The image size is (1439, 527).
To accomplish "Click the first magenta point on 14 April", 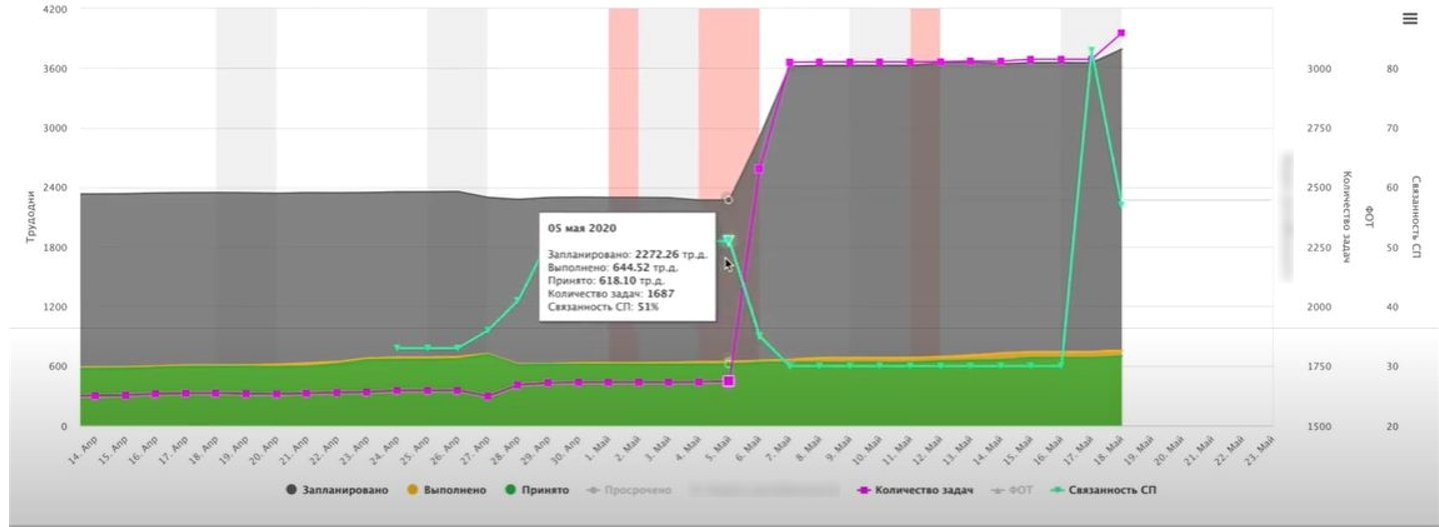I will 95,396.
